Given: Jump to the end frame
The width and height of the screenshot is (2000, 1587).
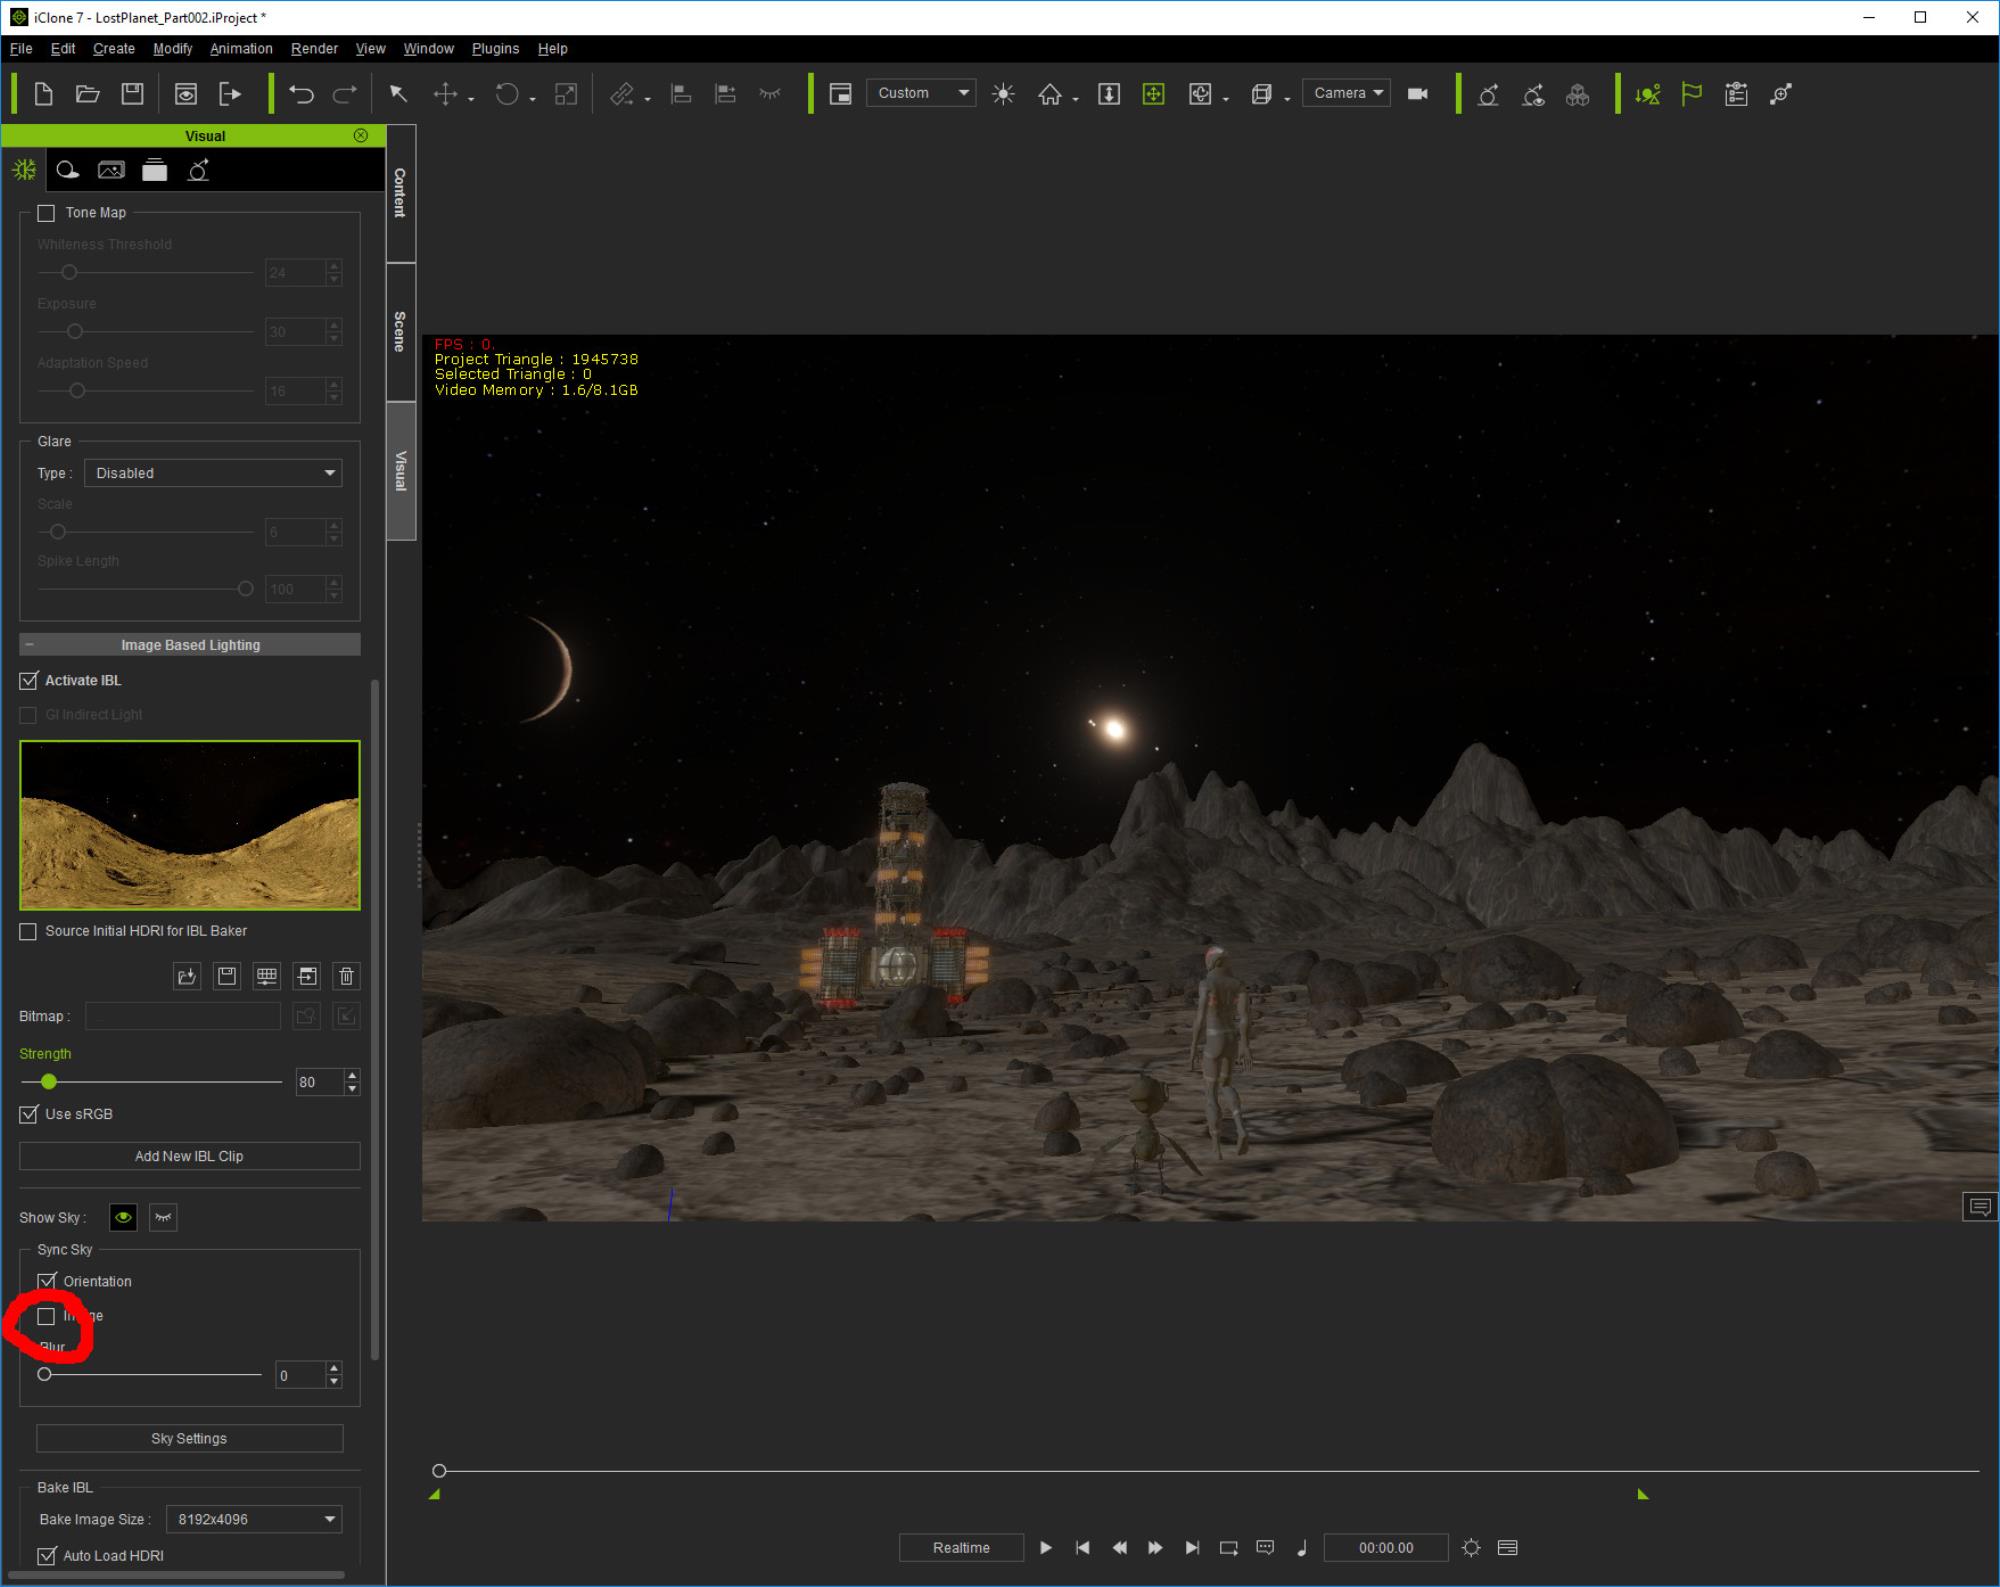Looking at the screenshot, I should coord(1192,1547).
